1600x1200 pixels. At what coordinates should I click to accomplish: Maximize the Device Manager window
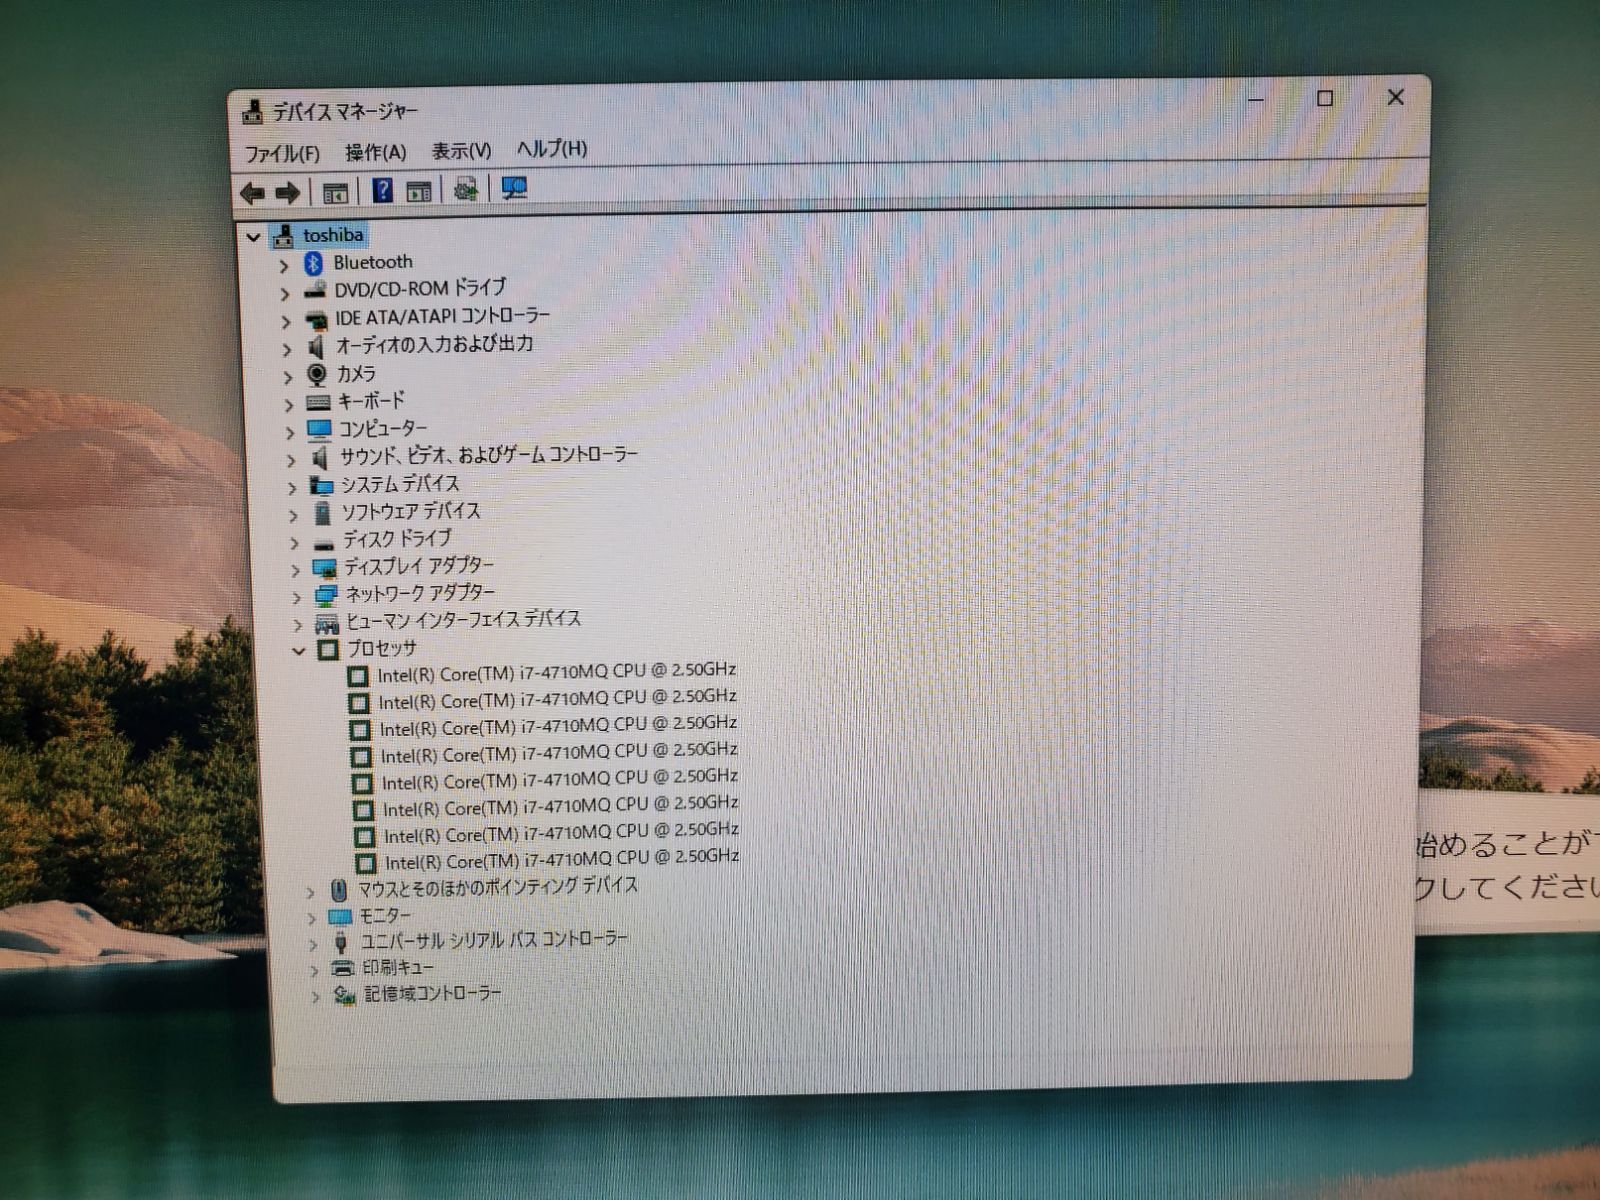point(1325,98)
